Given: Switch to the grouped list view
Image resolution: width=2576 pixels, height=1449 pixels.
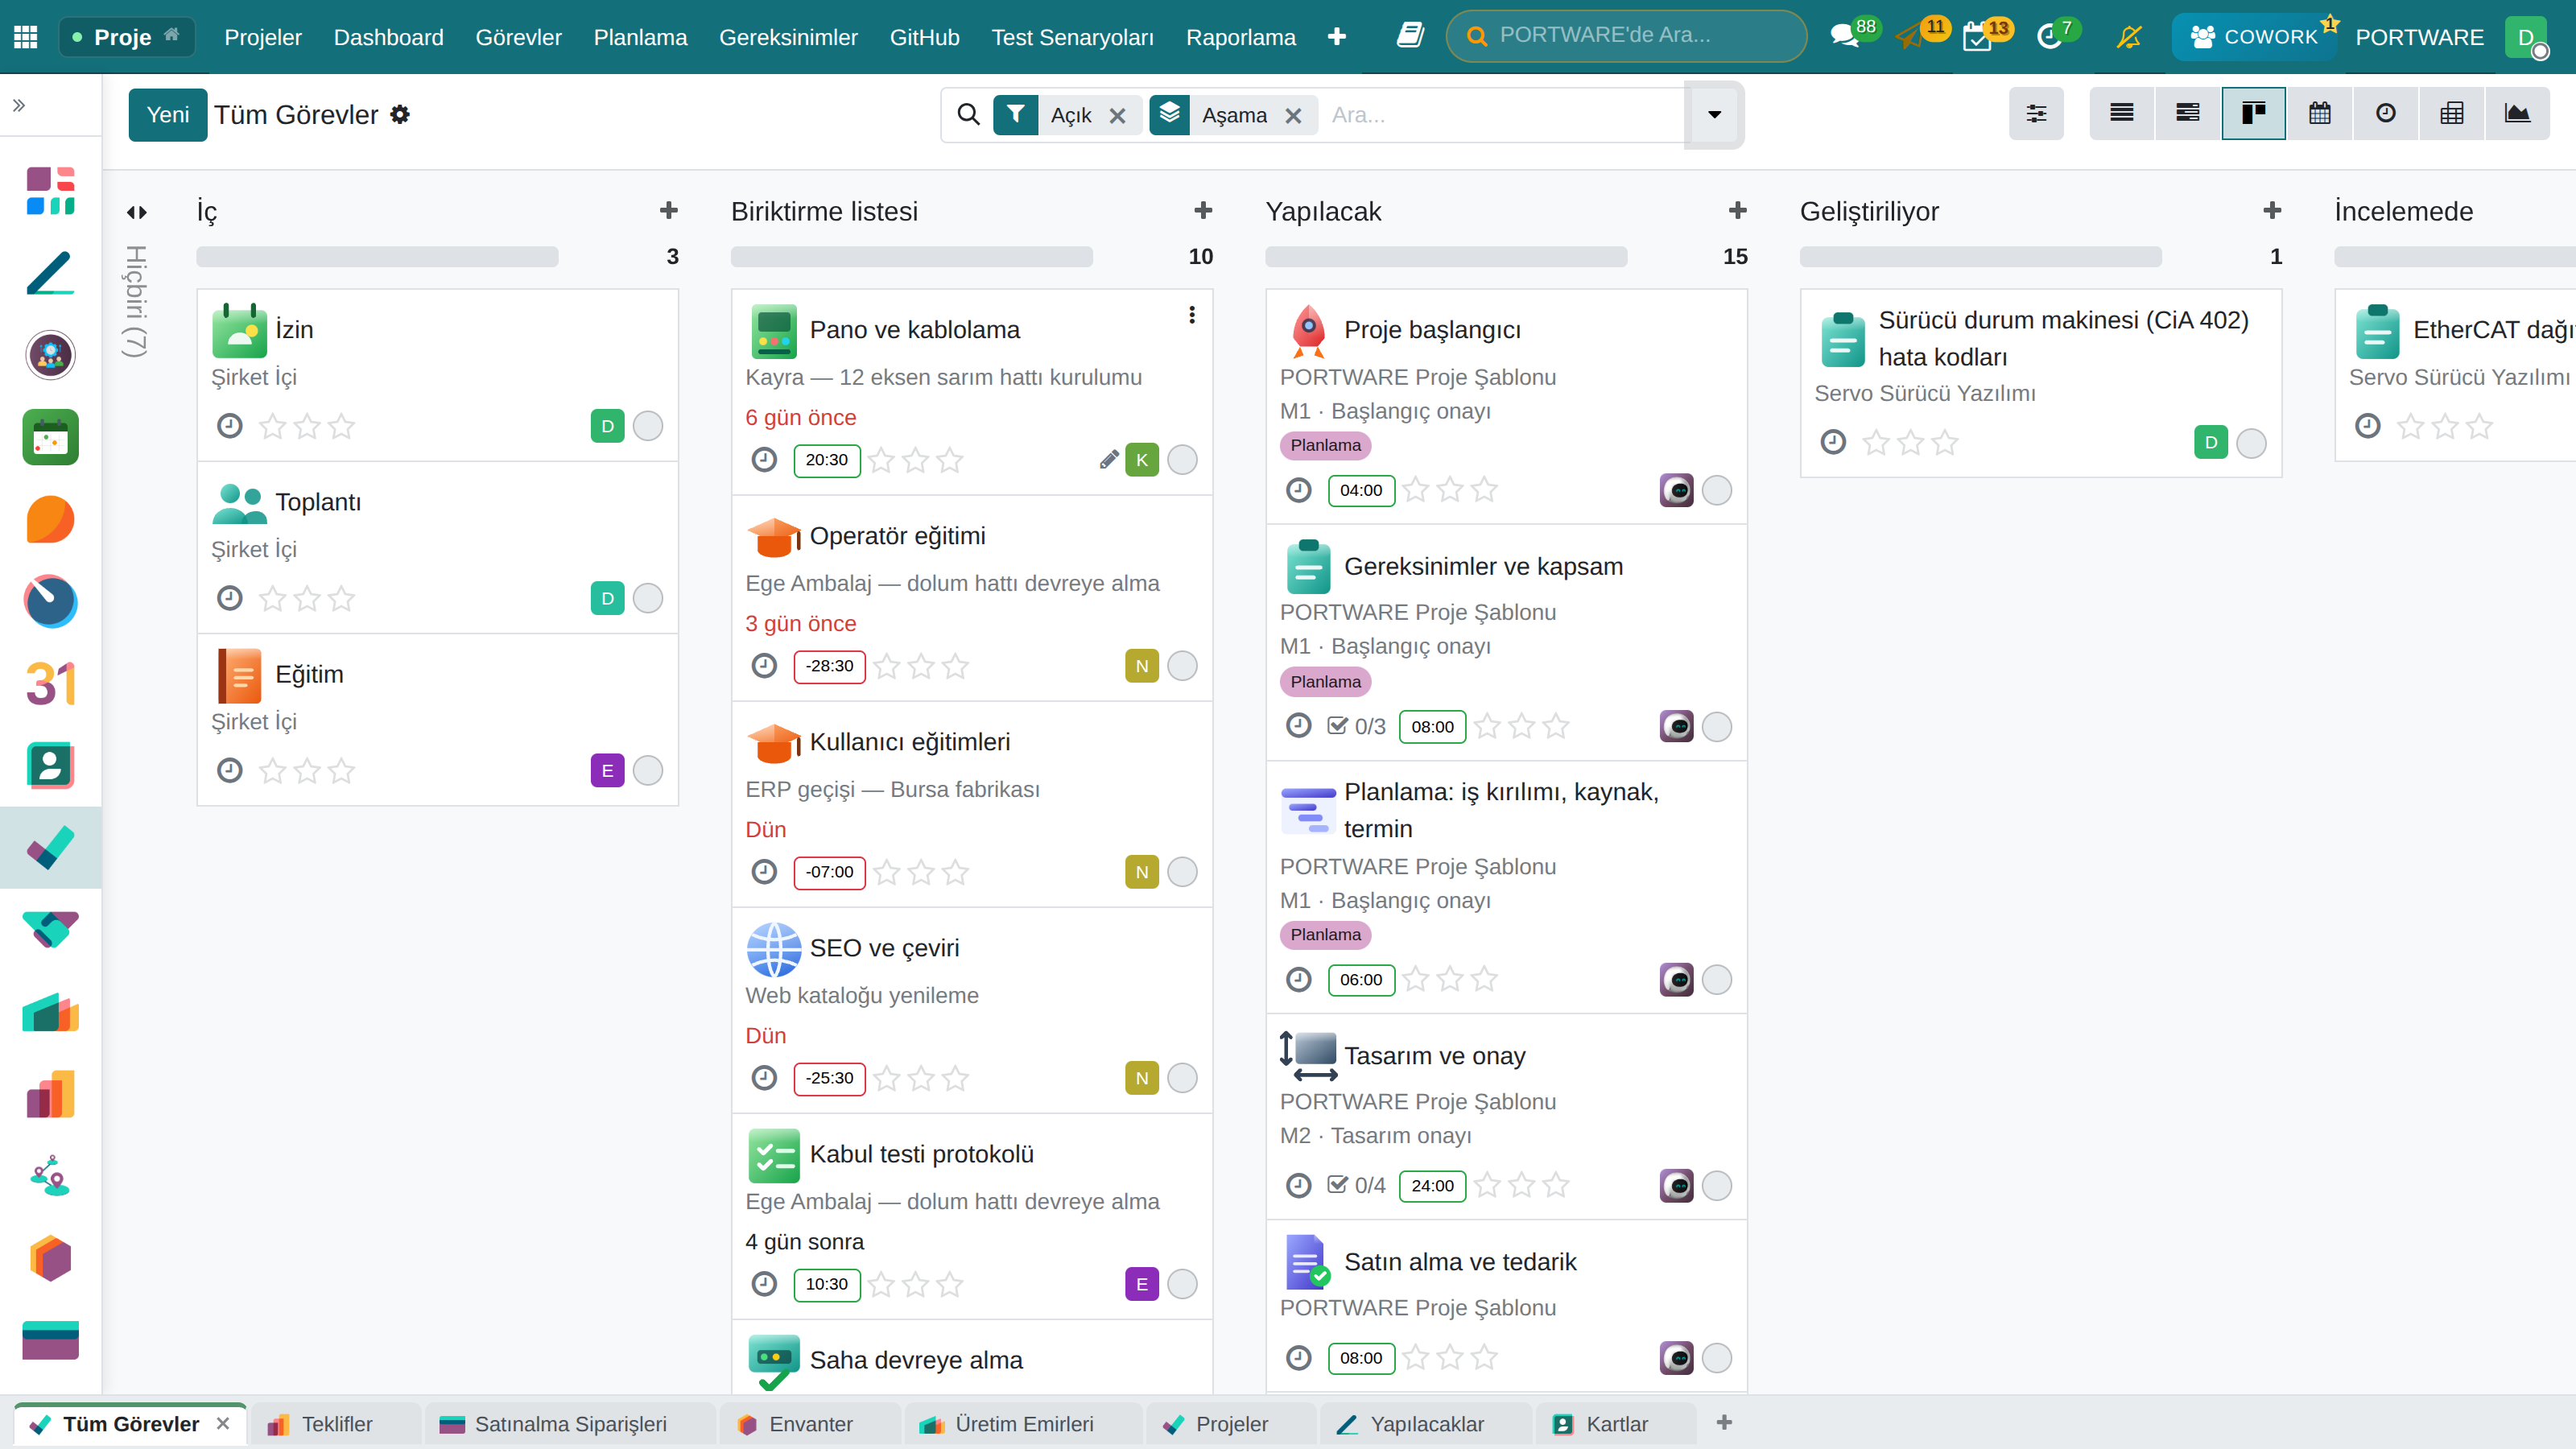Looking at the screenshot, I should tap(2188, 113).
